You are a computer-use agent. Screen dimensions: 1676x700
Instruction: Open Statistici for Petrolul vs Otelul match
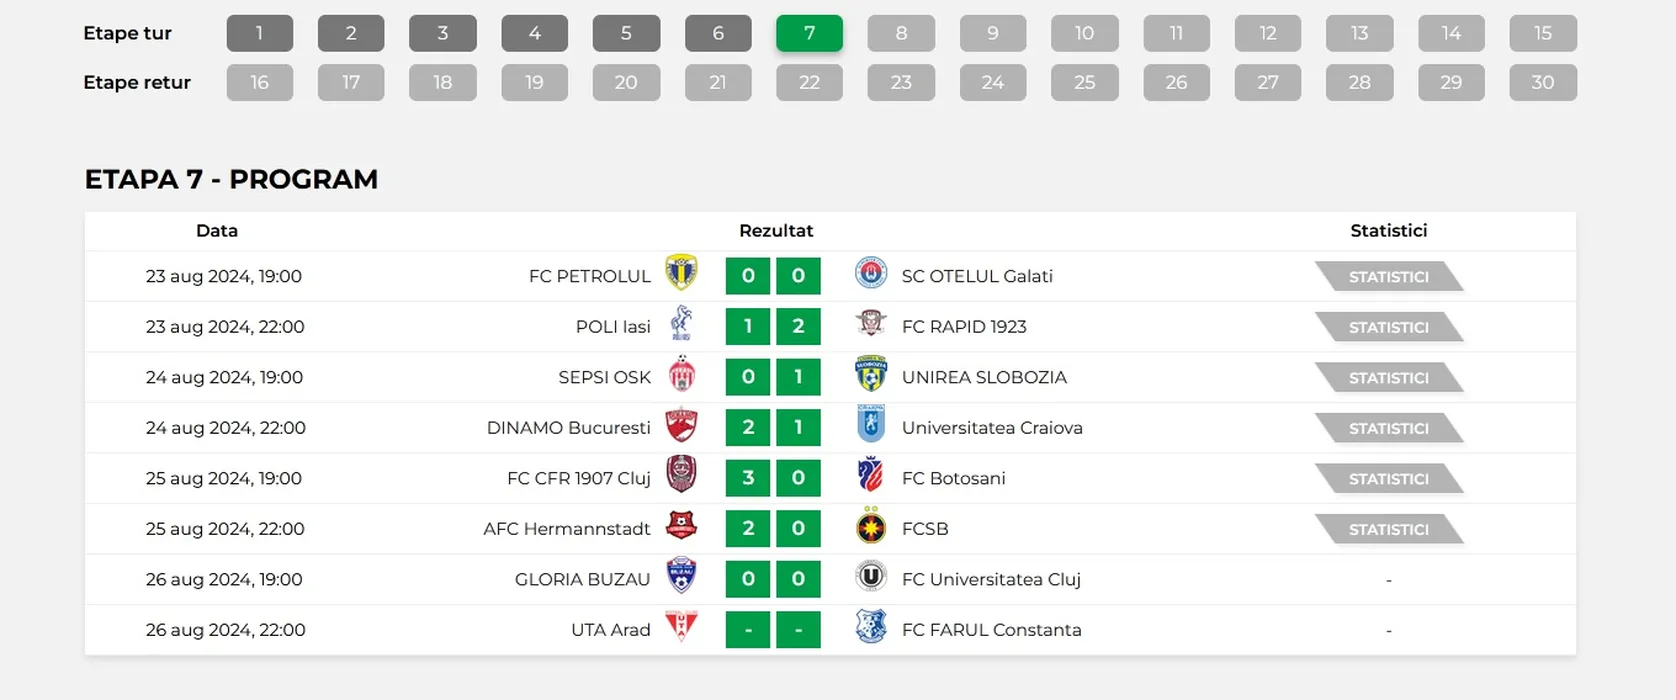pyautogui.click(x=1388, y=277)
